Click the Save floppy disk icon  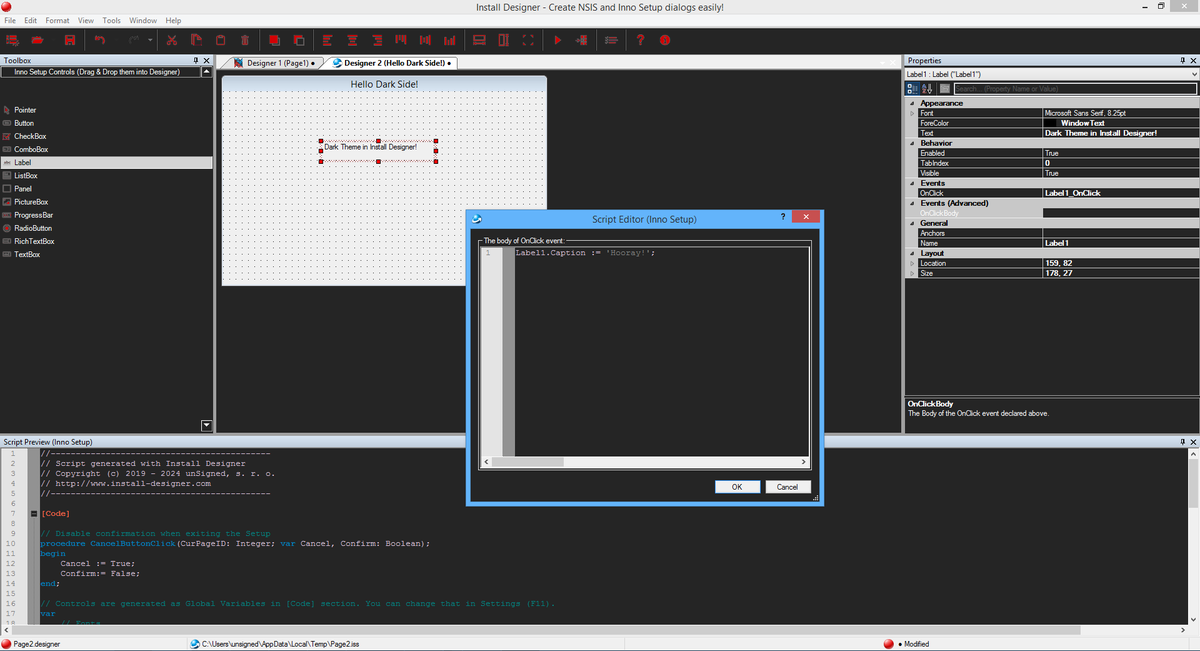coord(70,40)
